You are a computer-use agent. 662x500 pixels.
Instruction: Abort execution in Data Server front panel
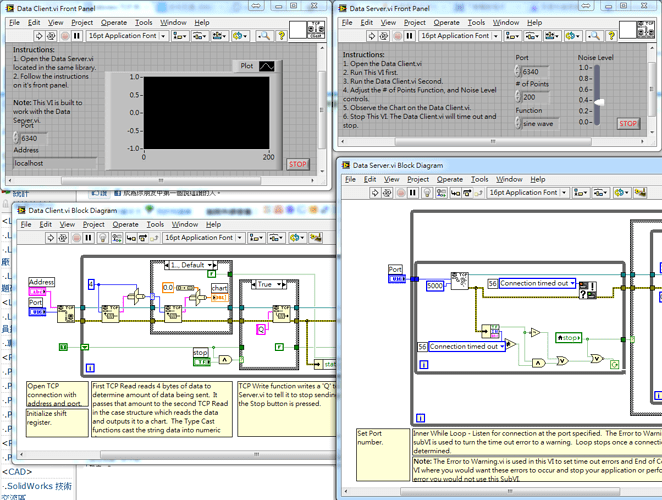[x=397, y=36]
